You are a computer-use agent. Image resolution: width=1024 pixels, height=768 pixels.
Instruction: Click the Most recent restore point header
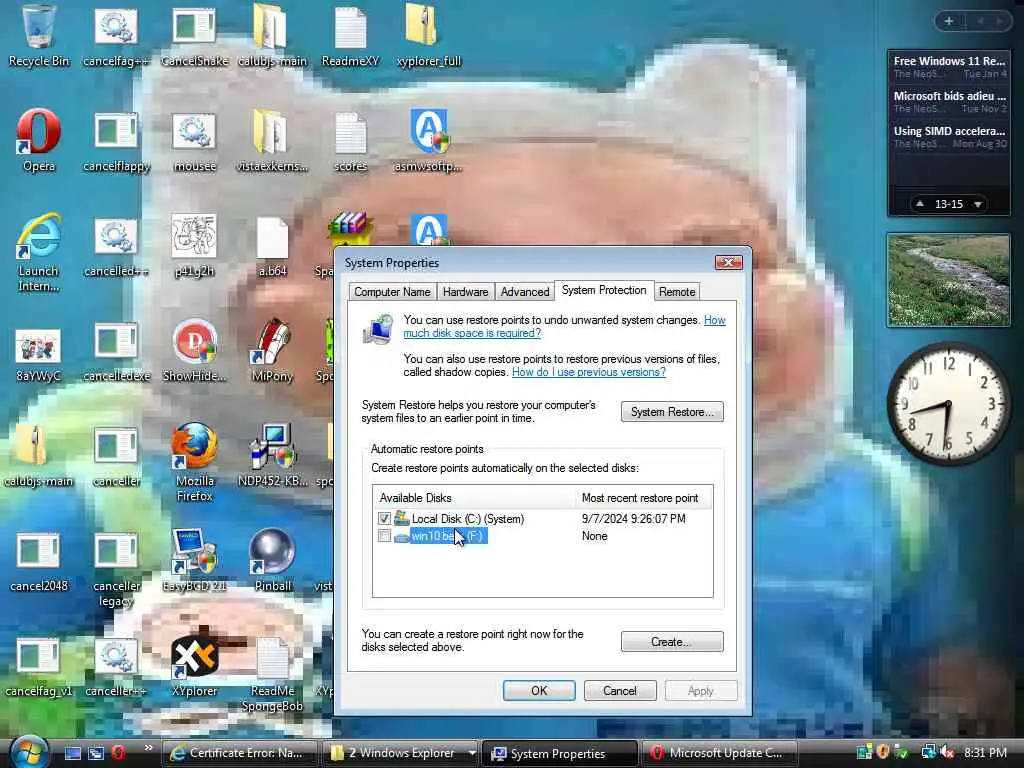(x=644, y=498)
